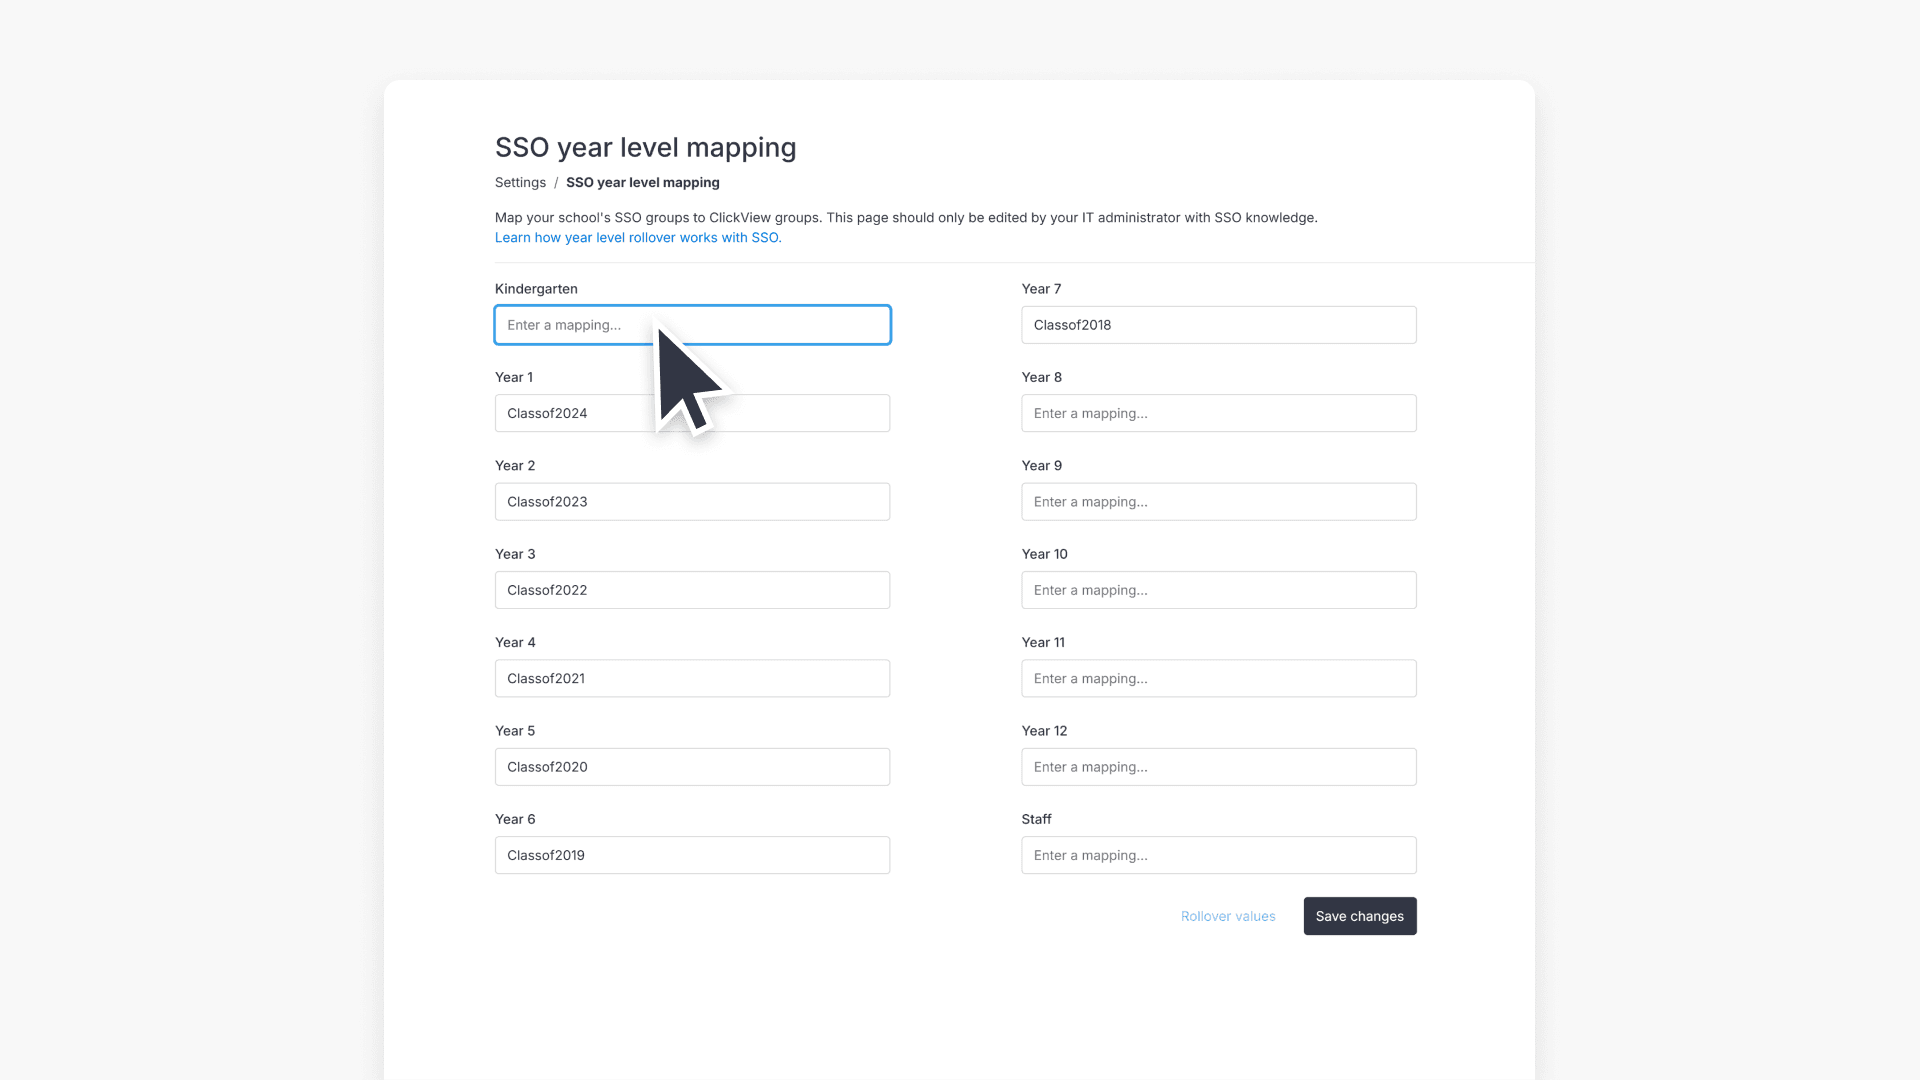Open the year level rollover help link
Viewport: 1920px width, 1080px height.
[638, 238]
